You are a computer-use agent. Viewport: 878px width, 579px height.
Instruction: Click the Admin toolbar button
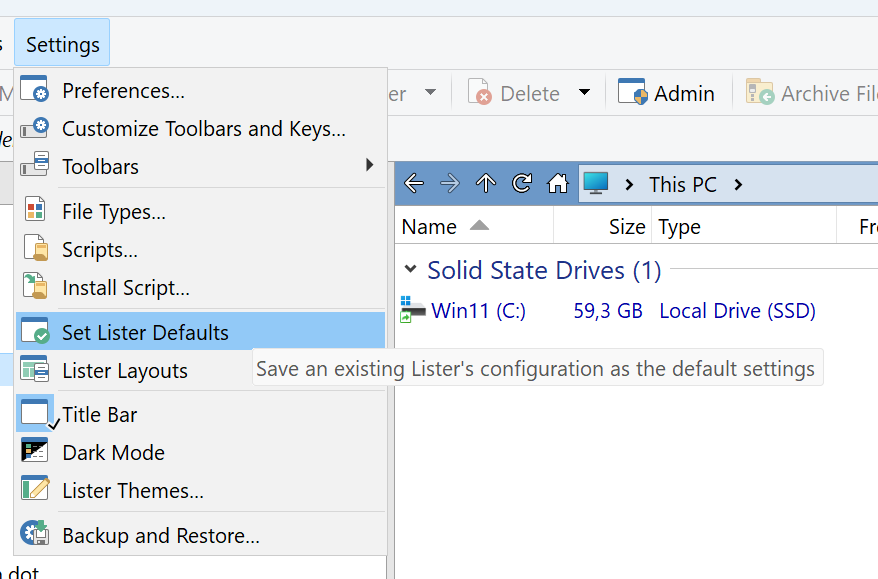pyautogui.click(x=666, y=93)
